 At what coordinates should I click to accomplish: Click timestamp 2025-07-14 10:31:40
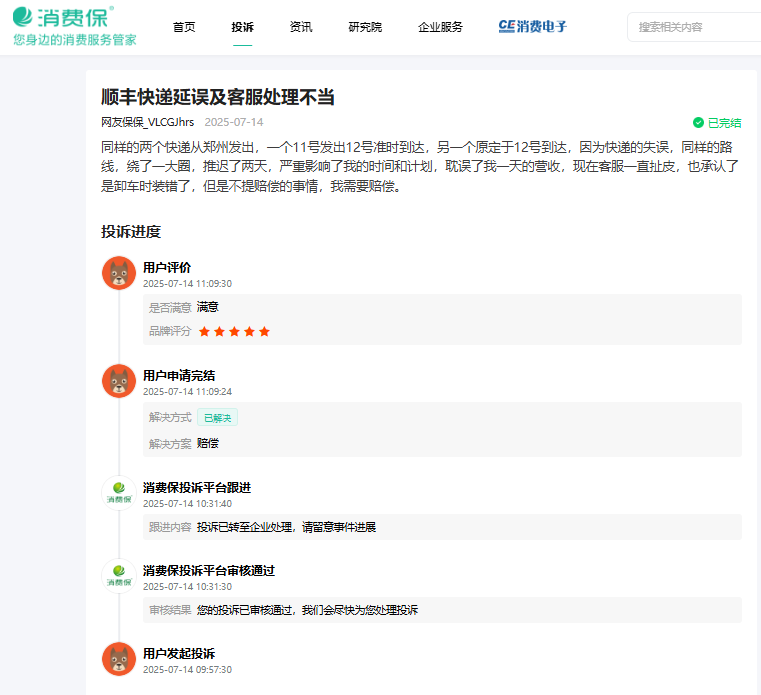[x=187, y=504]
